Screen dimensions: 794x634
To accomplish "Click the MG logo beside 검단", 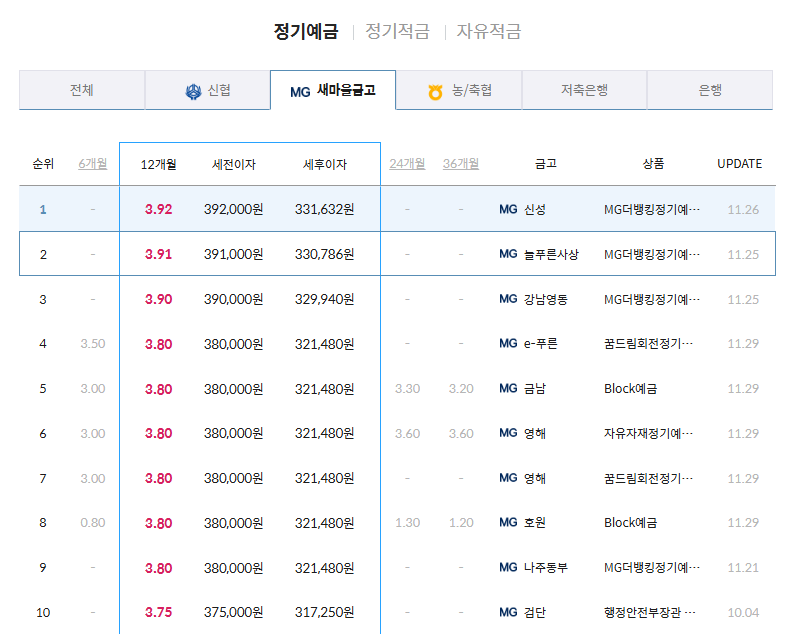I will (508, 612).
